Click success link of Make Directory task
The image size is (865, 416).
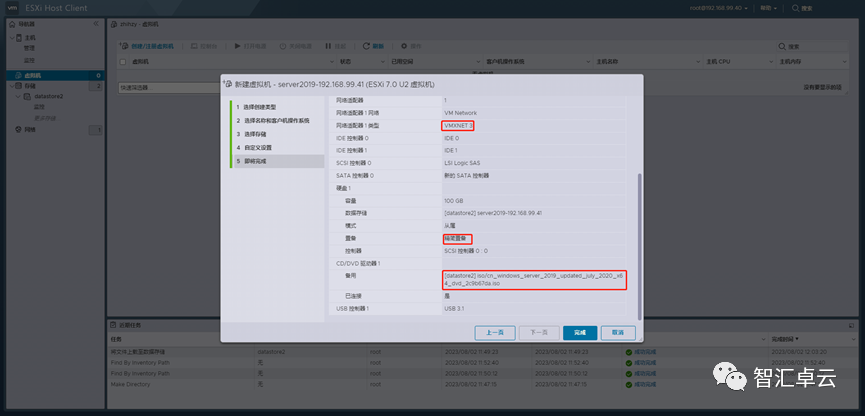(644, 384)
